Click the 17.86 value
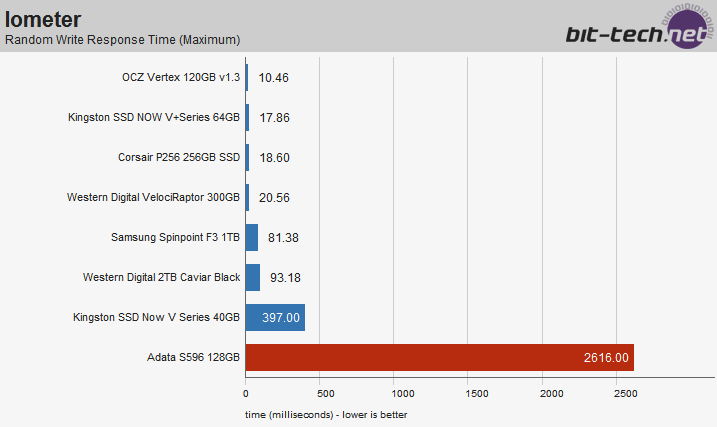Screen dimensions: 717x427 point(274,117)
